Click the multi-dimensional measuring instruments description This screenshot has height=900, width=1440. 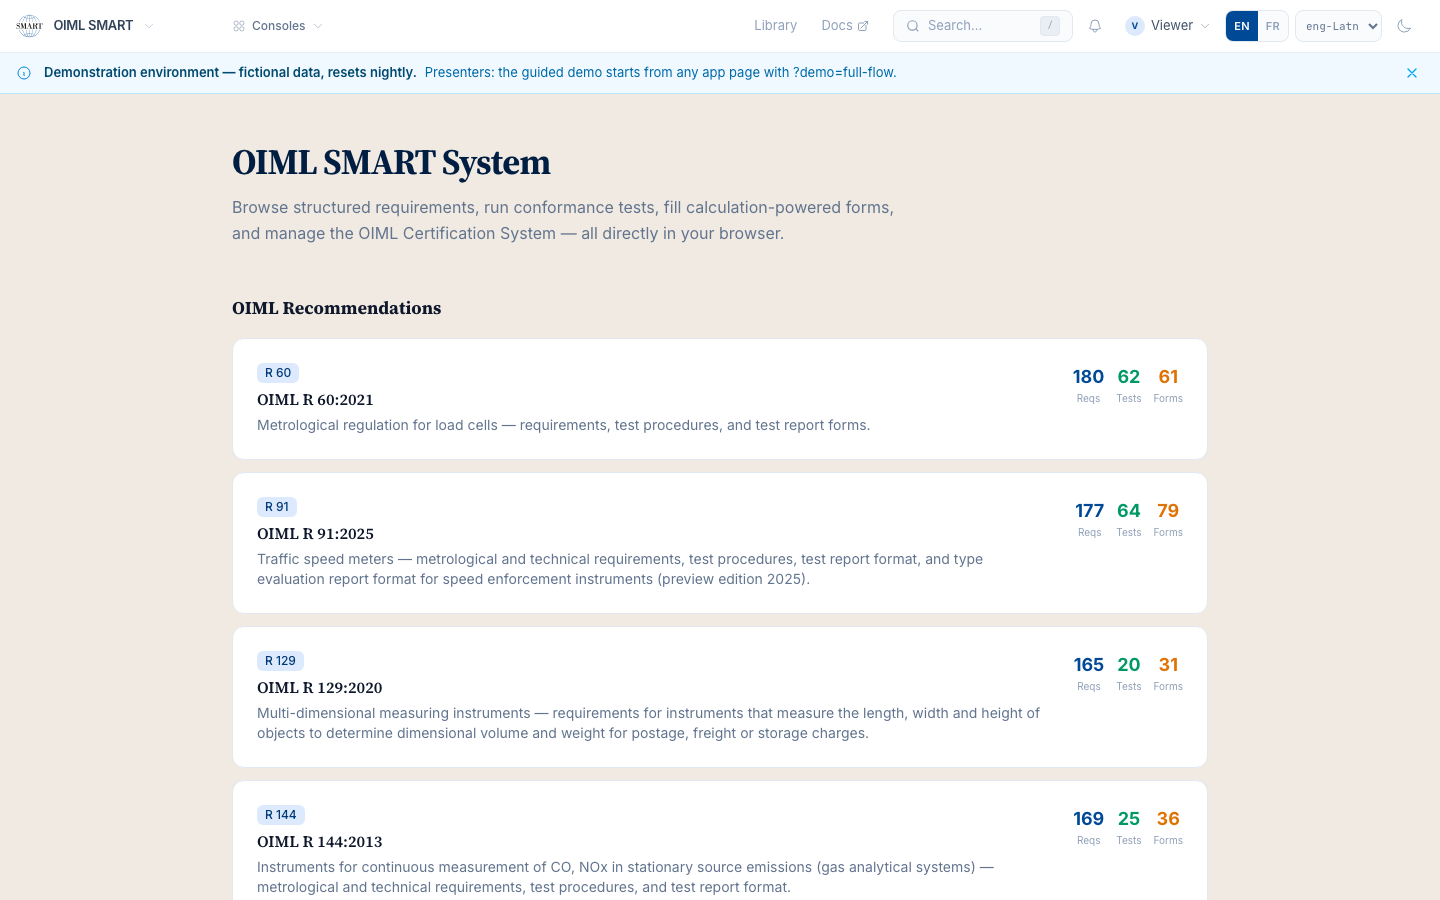pyautogui.click(x=648, y=723)
